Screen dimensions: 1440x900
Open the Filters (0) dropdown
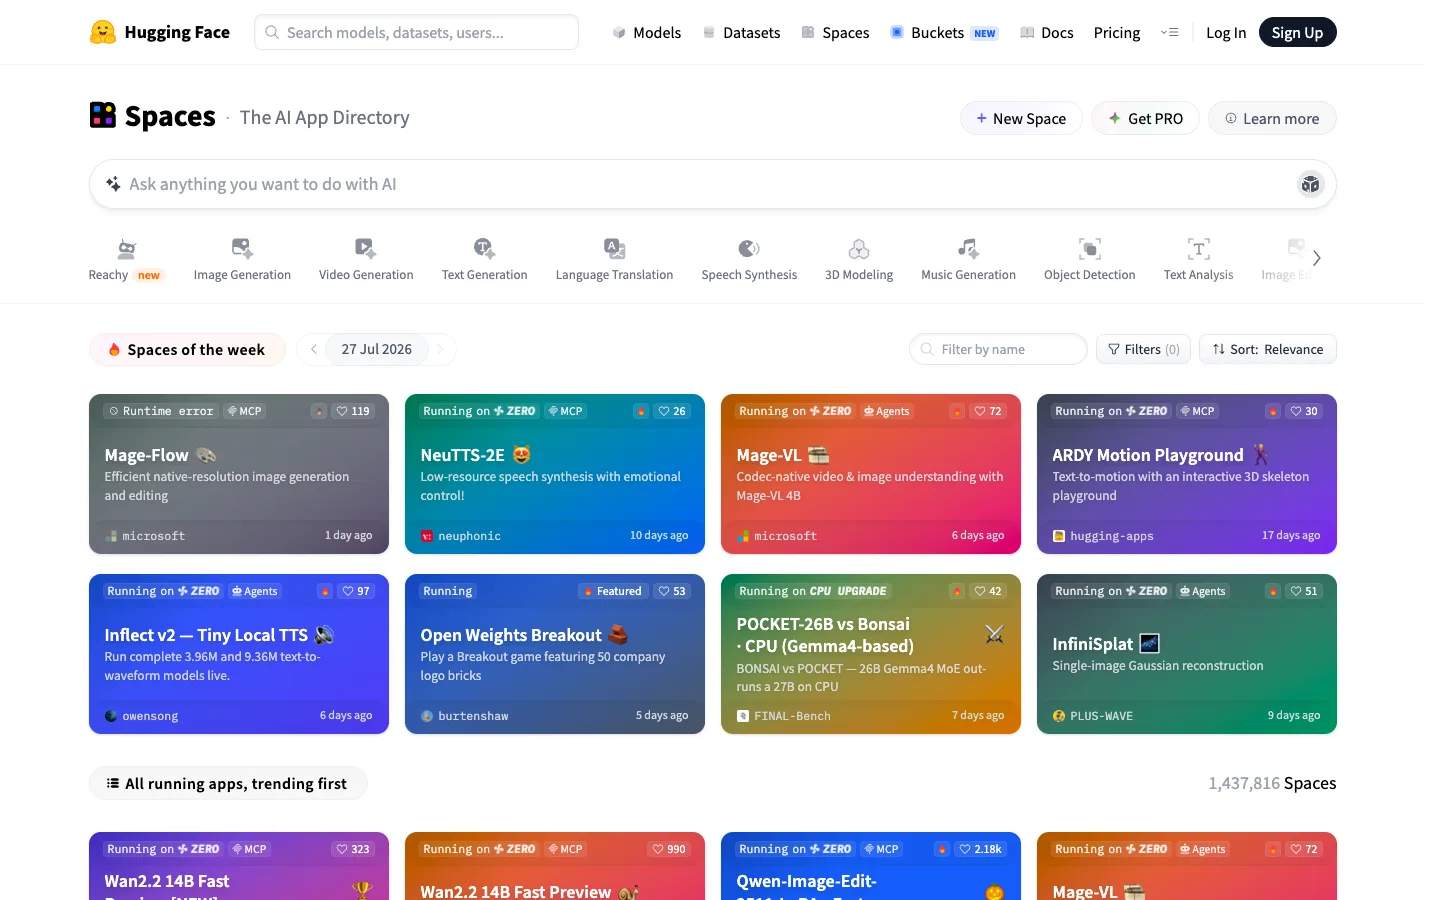click(x=1144, y=349)
